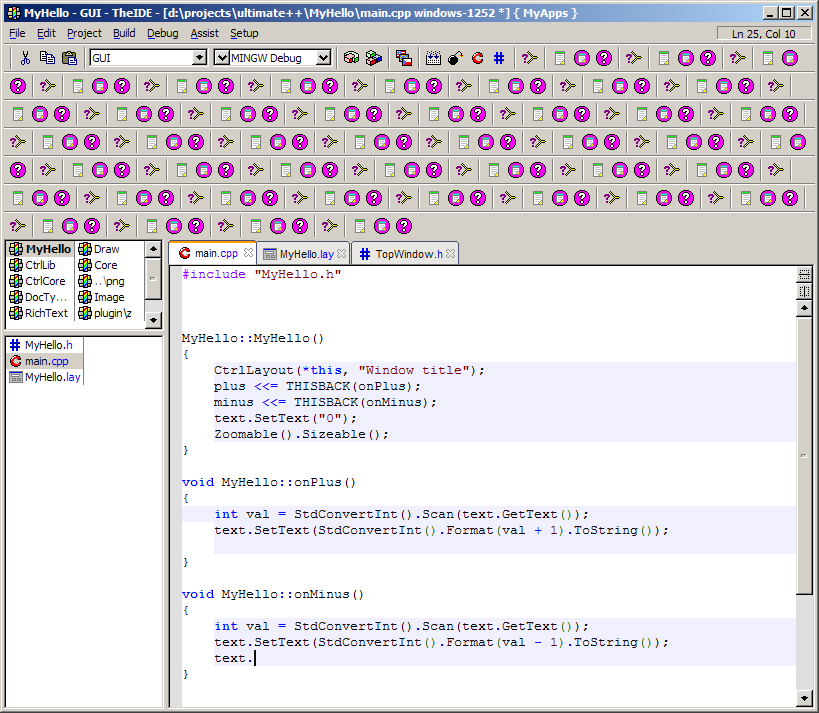
Task: Click the bomb icon in the toolbar
Action: point(455,58)
